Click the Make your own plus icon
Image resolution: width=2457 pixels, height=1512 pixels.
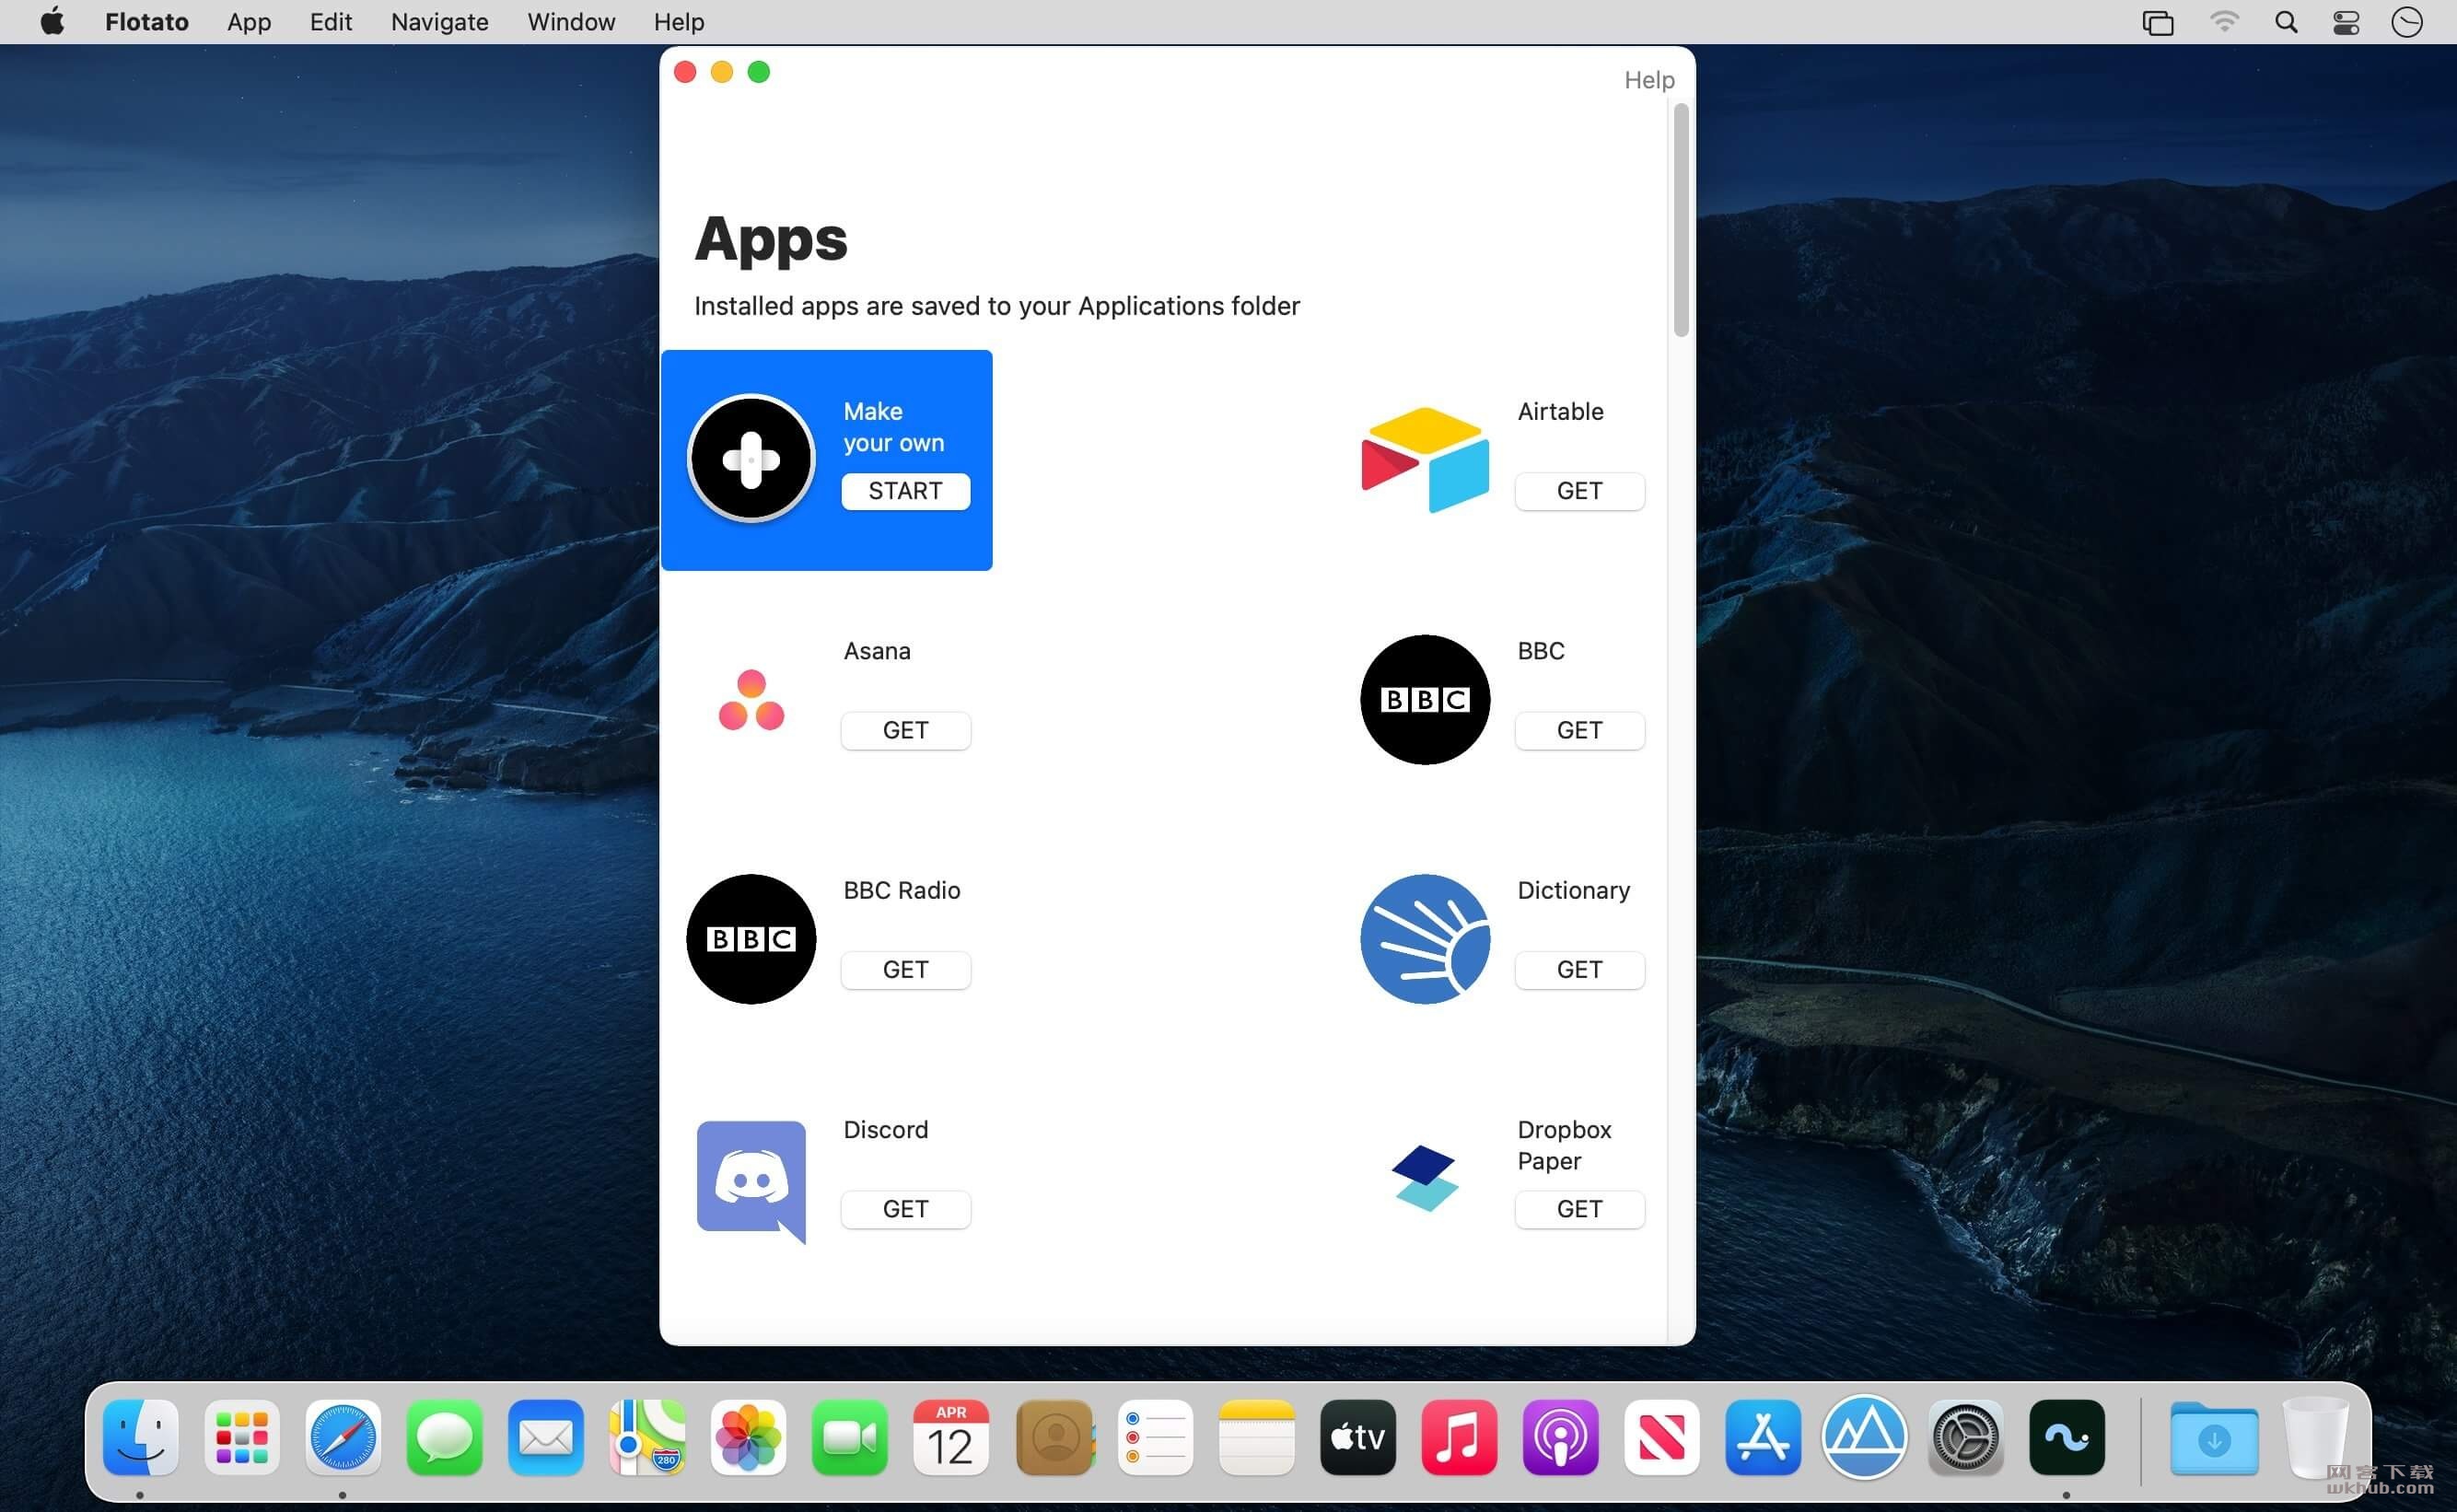click(751, 459)
